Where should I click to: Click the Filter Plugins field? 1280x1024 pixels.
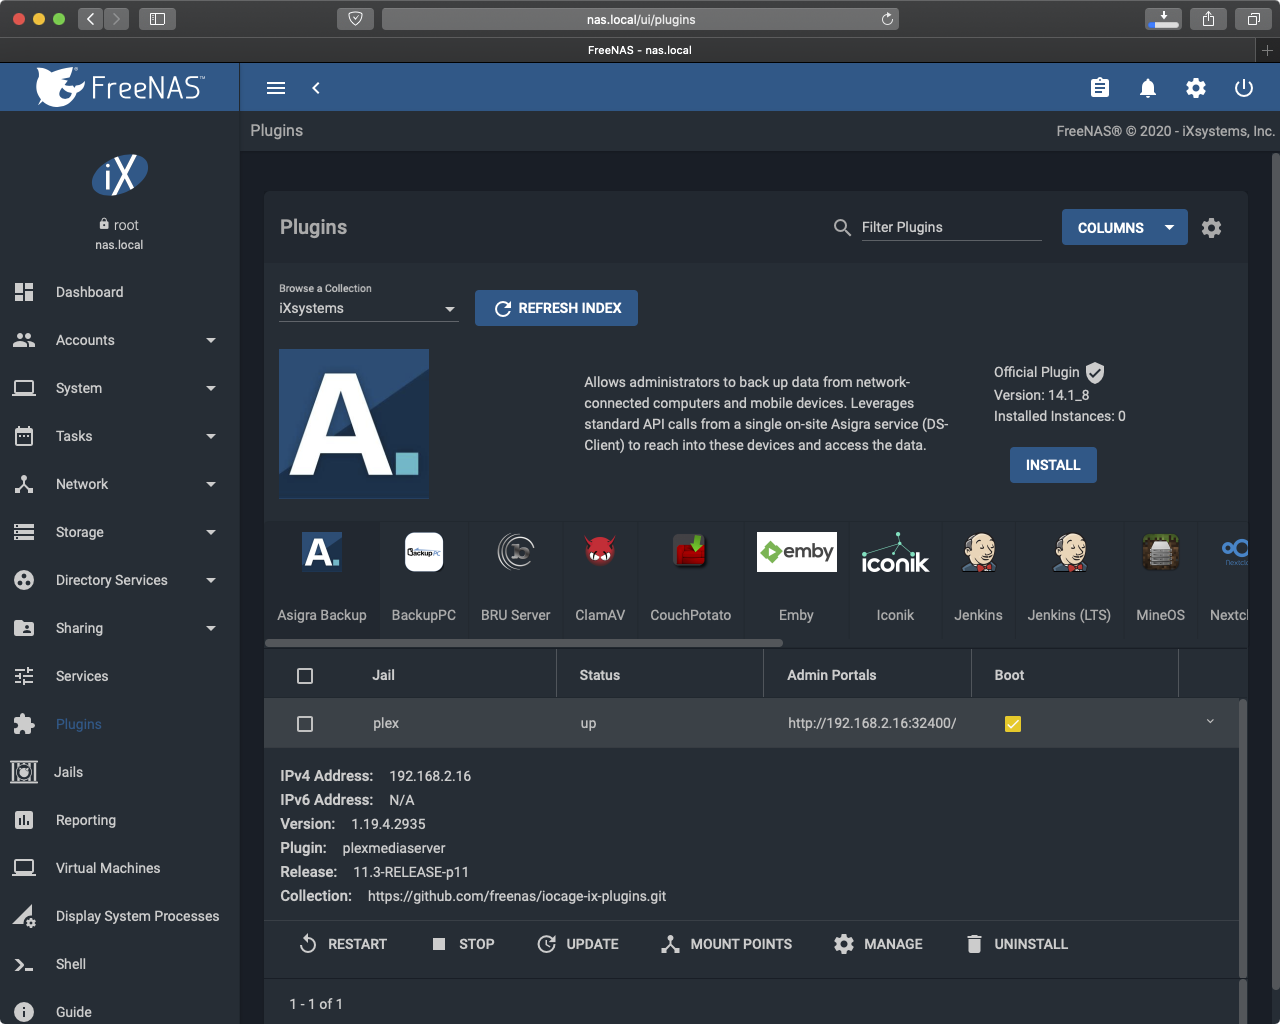tap(950, 228)
